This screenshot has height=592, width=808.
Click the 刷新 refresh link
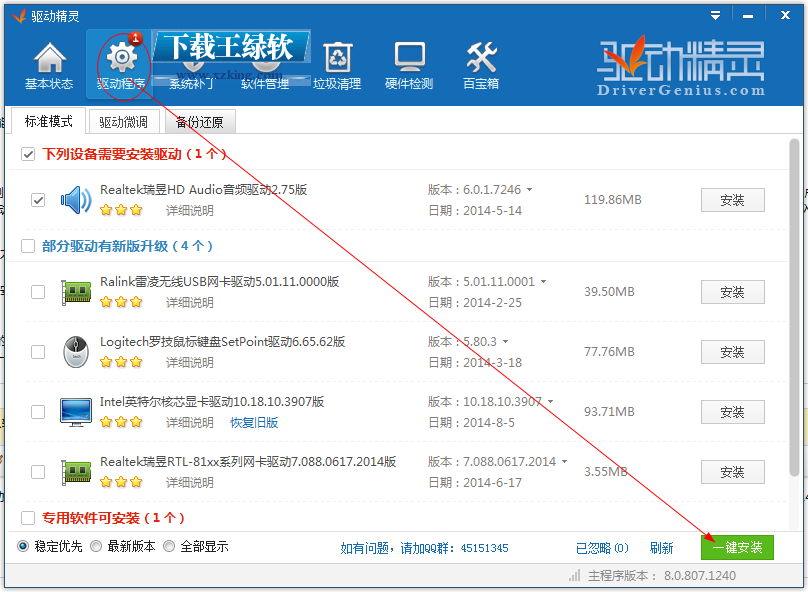click(x=662, y=548)
